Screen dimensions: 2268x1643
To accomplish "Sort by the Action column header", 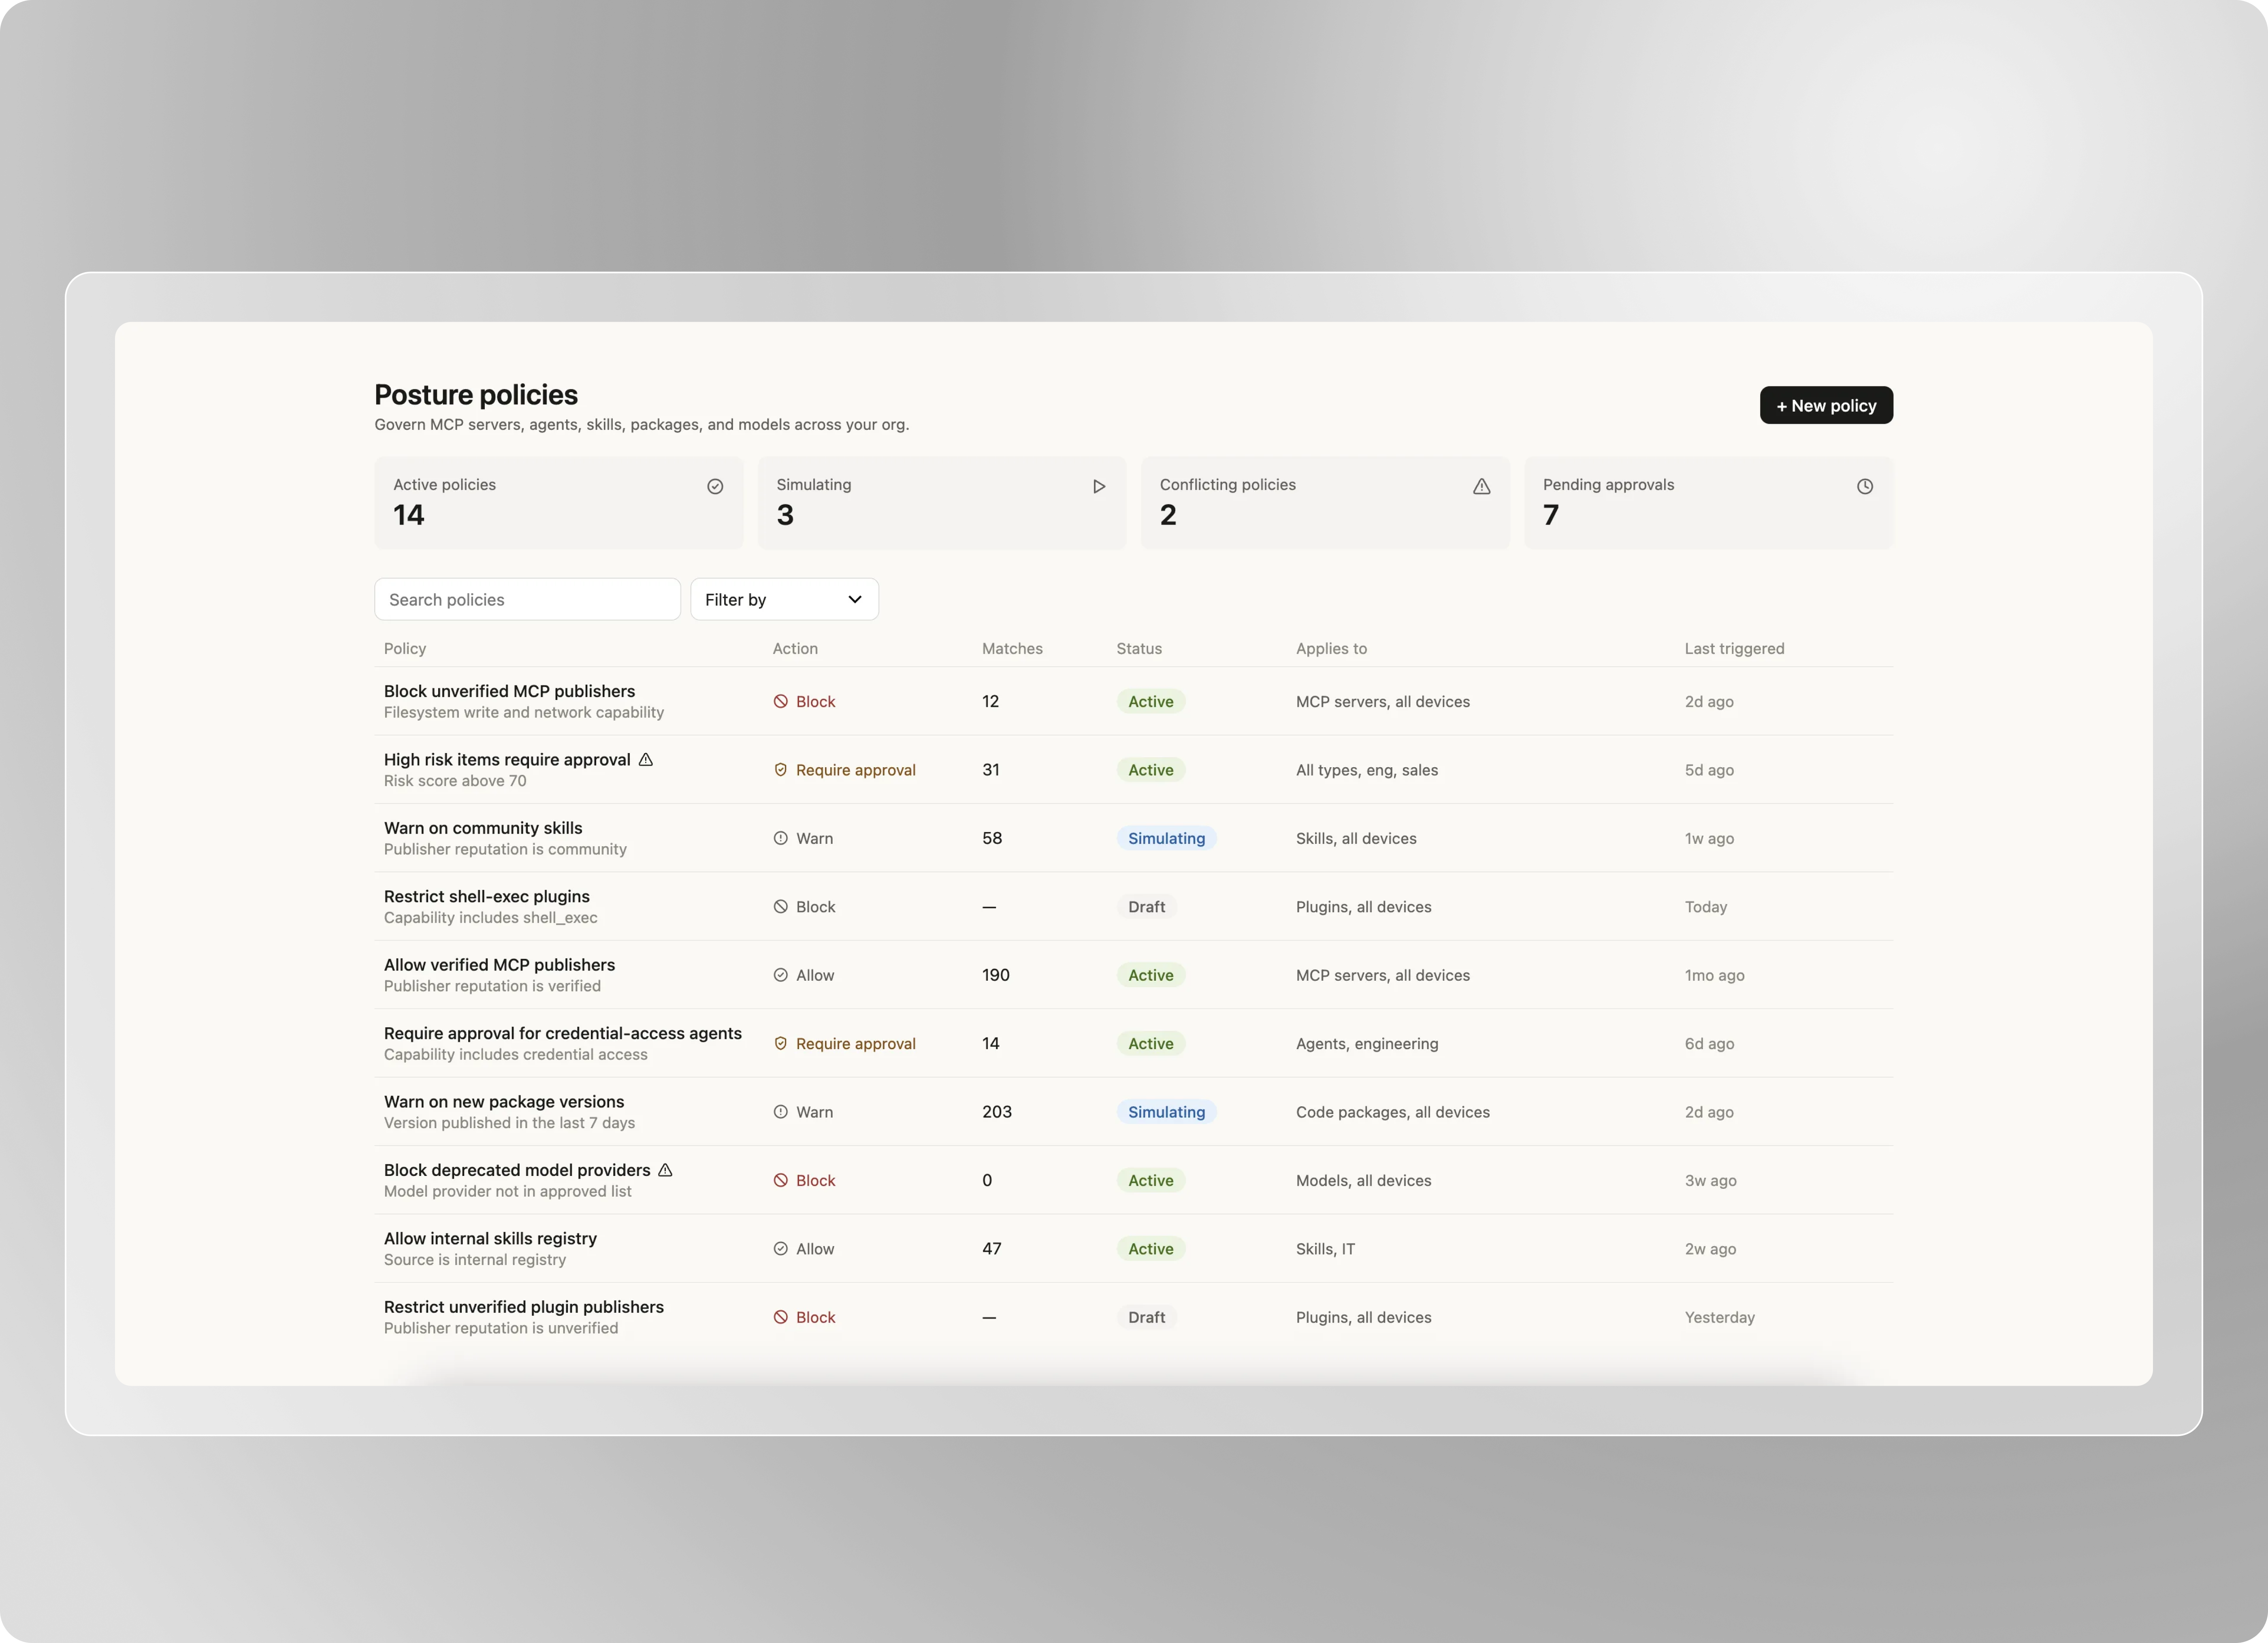I will [x=795, y=648].
